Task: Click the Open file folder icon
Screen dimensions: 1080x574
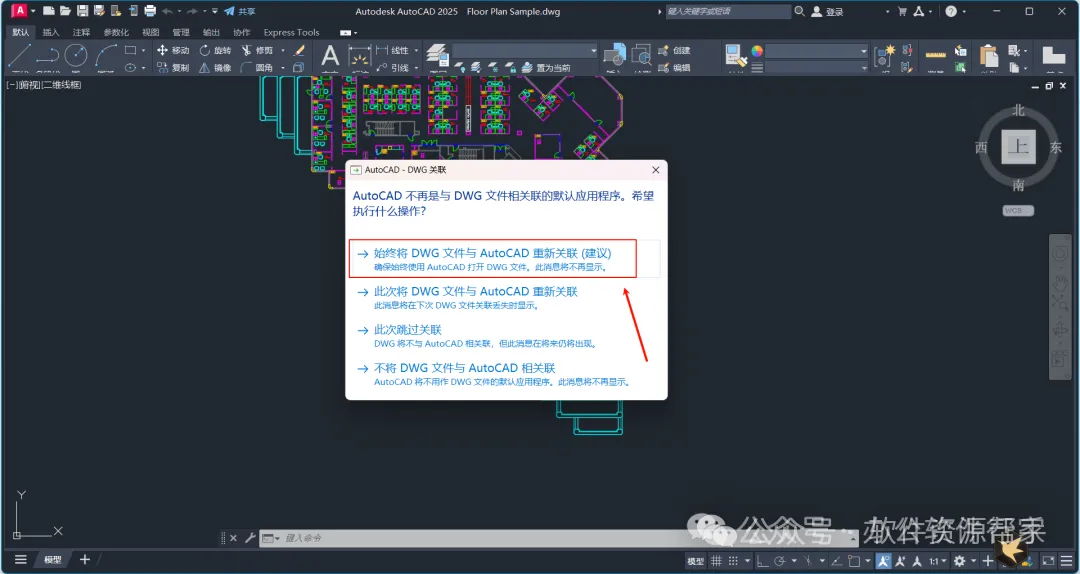Action: click(x=65, y=11)
